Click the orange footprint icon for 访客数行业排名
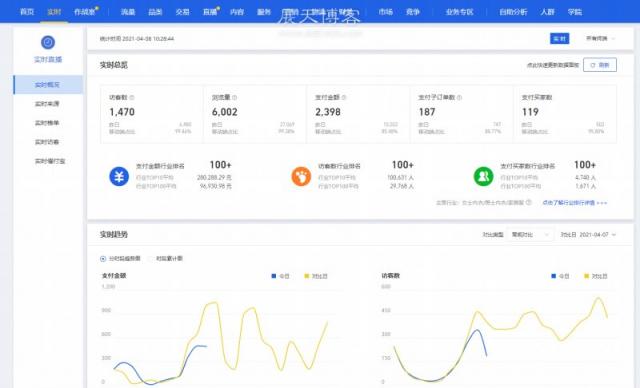This screenshot has height=388, width=640. pos(301,176)
